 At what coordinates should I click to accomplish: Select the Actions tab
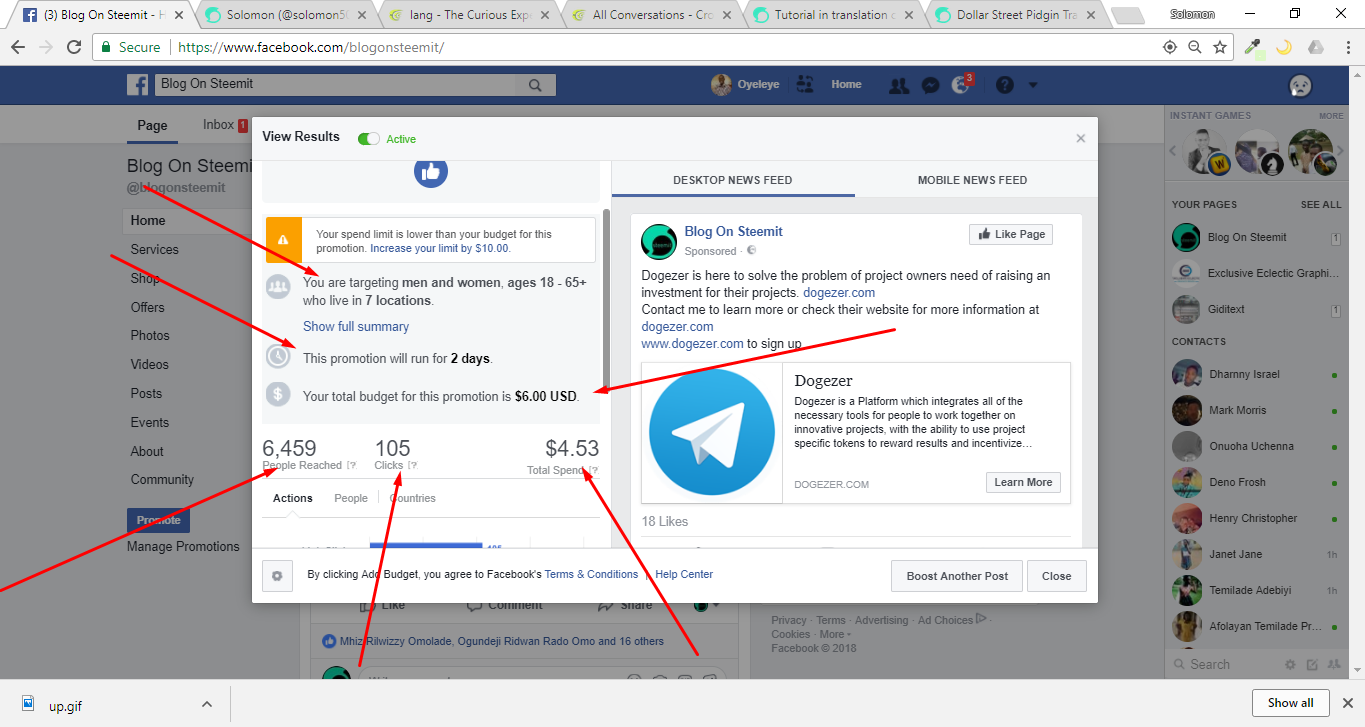click(x=293, y=498)
